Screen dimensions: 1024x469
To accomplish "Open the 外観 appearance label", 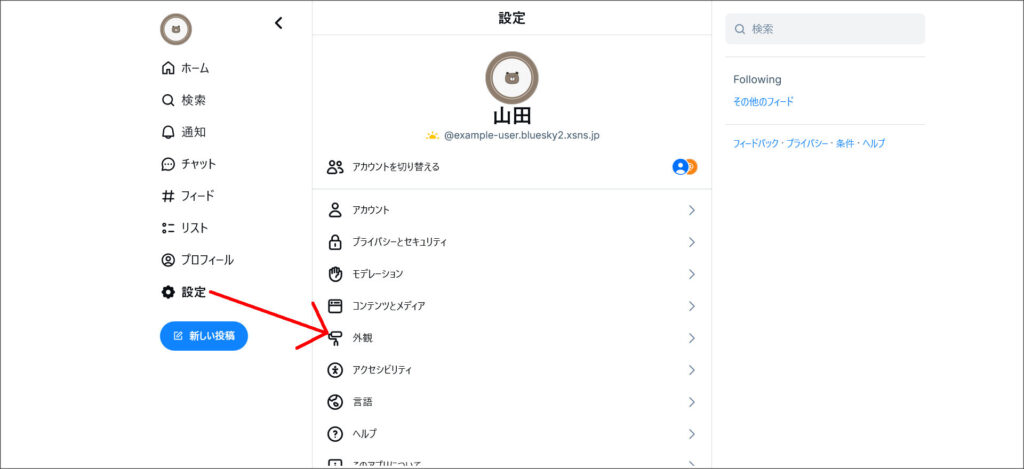I will (x=362, y=338).
